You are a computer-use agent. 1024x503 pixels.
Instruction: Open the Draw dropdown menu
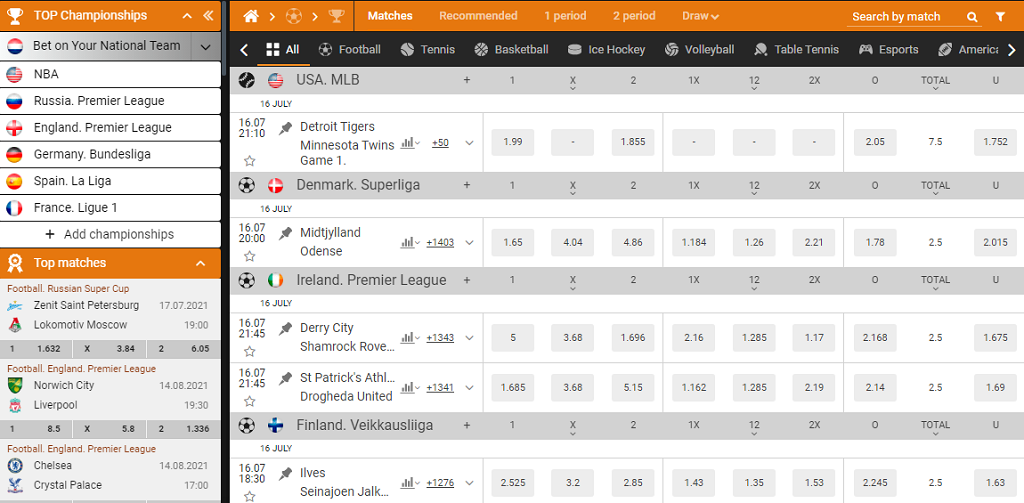(x=701, y=16)
